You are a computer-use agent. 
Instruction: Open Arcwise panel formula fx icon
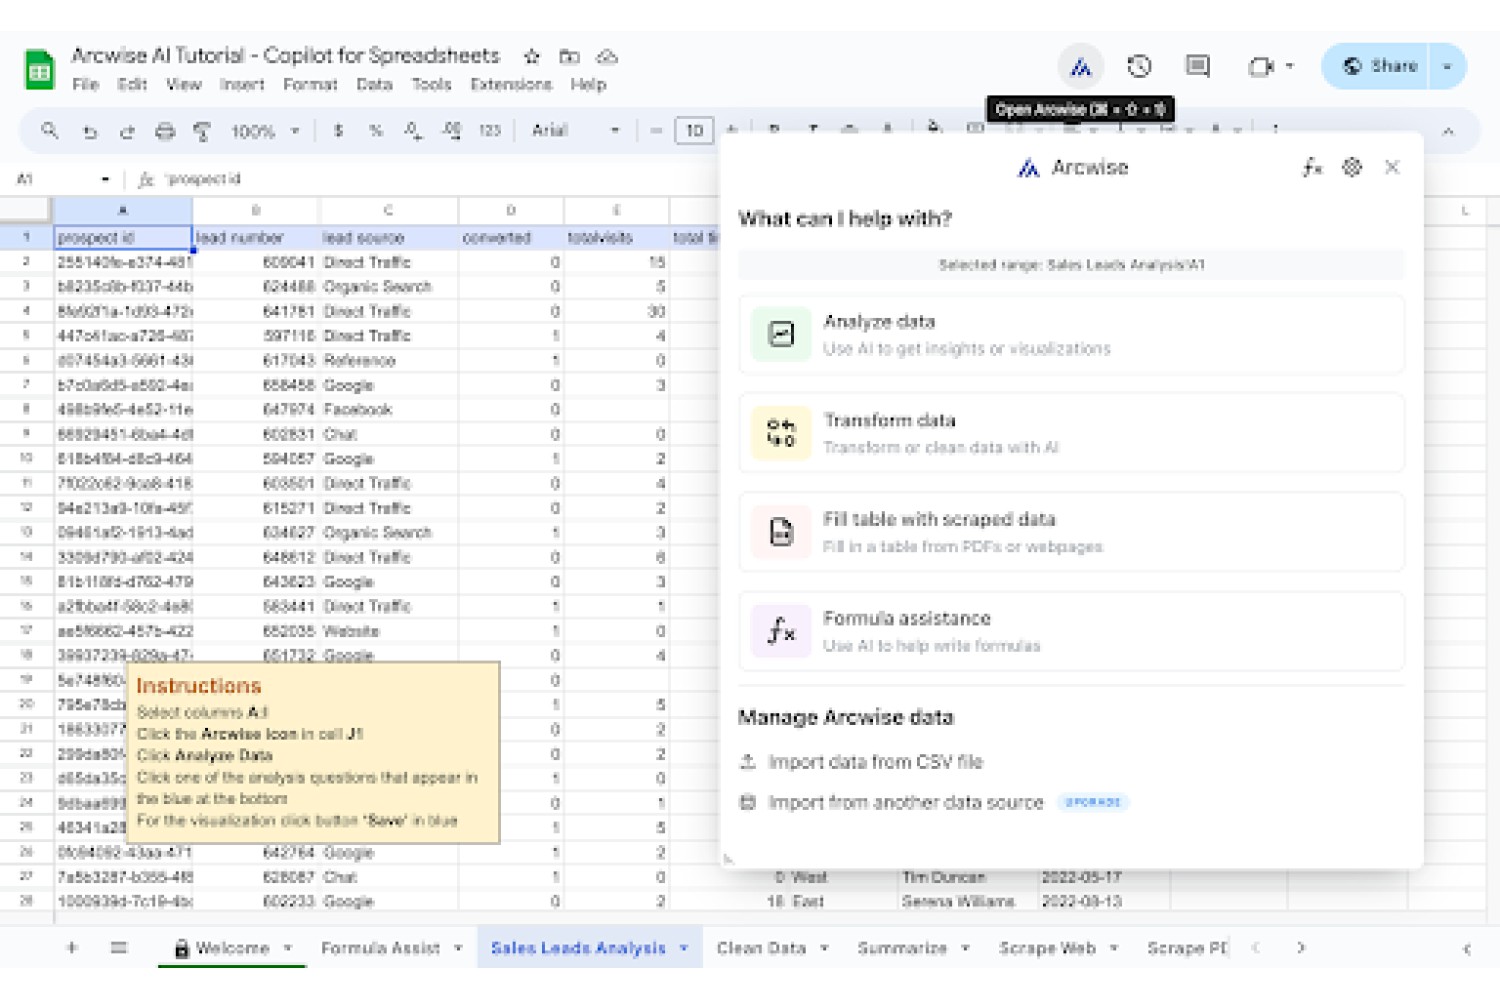[x=1312, y=168]
